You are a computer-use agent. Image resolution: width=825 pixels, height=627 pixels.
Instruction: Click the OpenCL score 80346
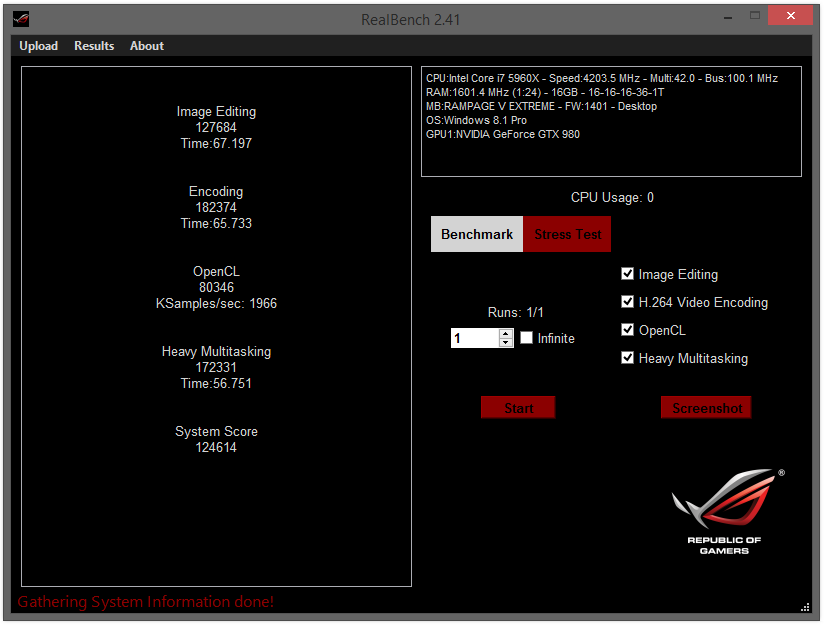[216, 288]
